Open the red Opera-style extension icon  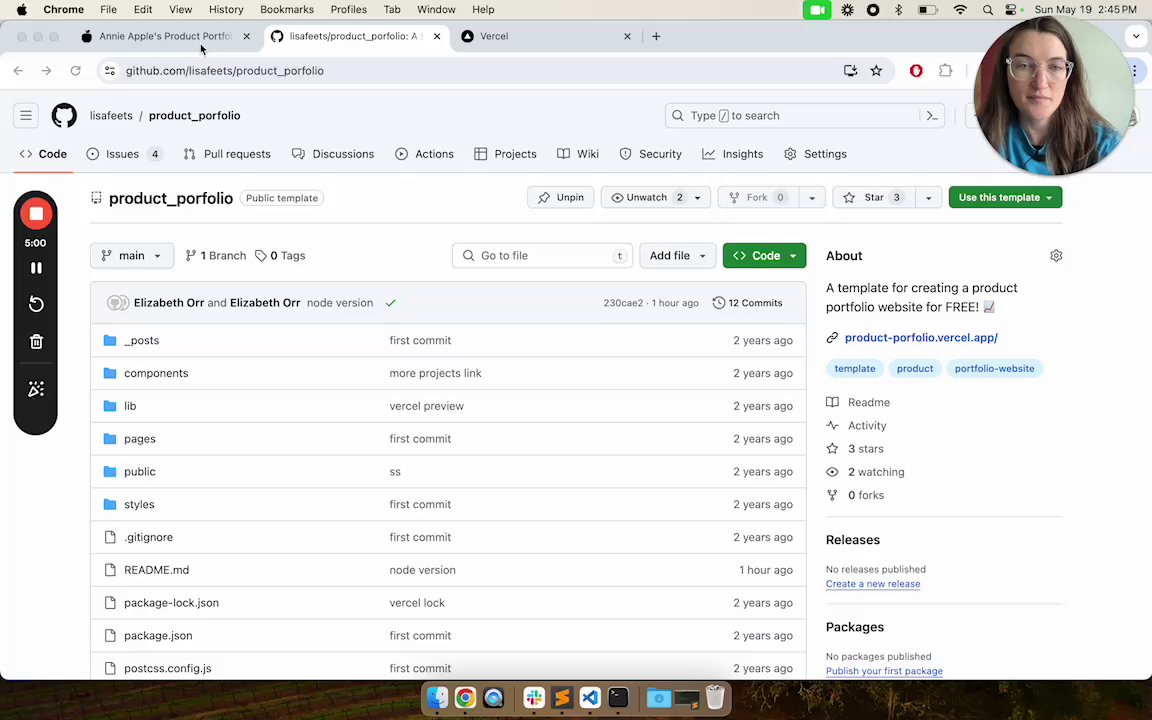pyautogui.click(x=915, y=71)
